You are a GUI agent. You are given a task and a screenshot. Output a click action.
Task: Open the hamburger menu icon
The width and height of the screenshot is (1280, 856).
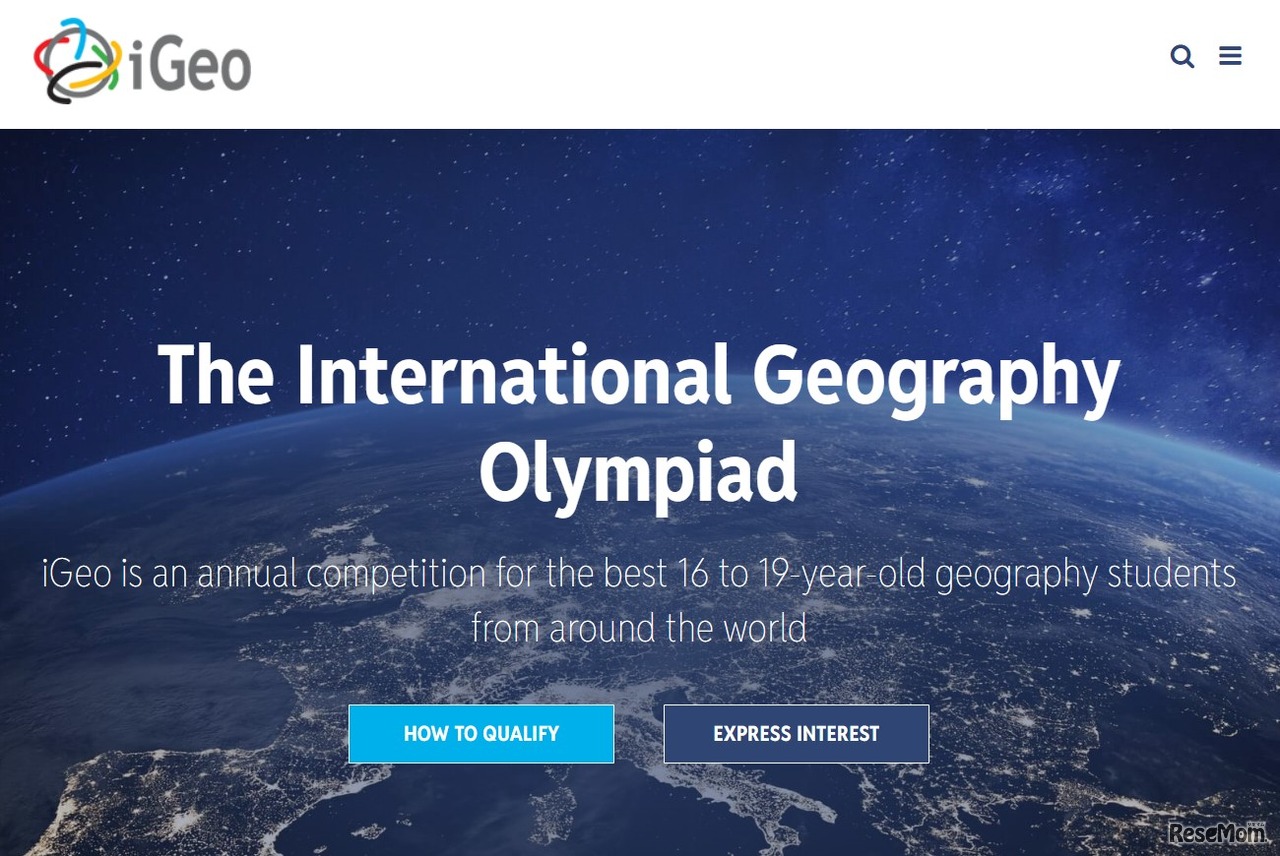[x=1230, y=56]
